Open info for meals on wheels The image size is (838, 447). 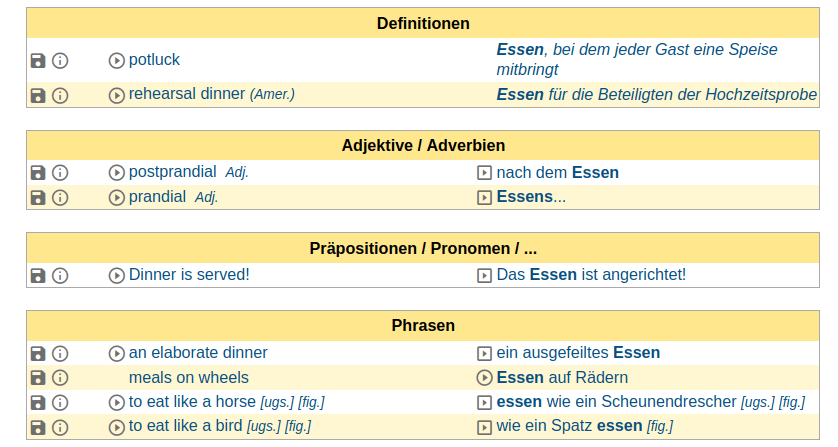pyautogui.click(x=60, y=378)
